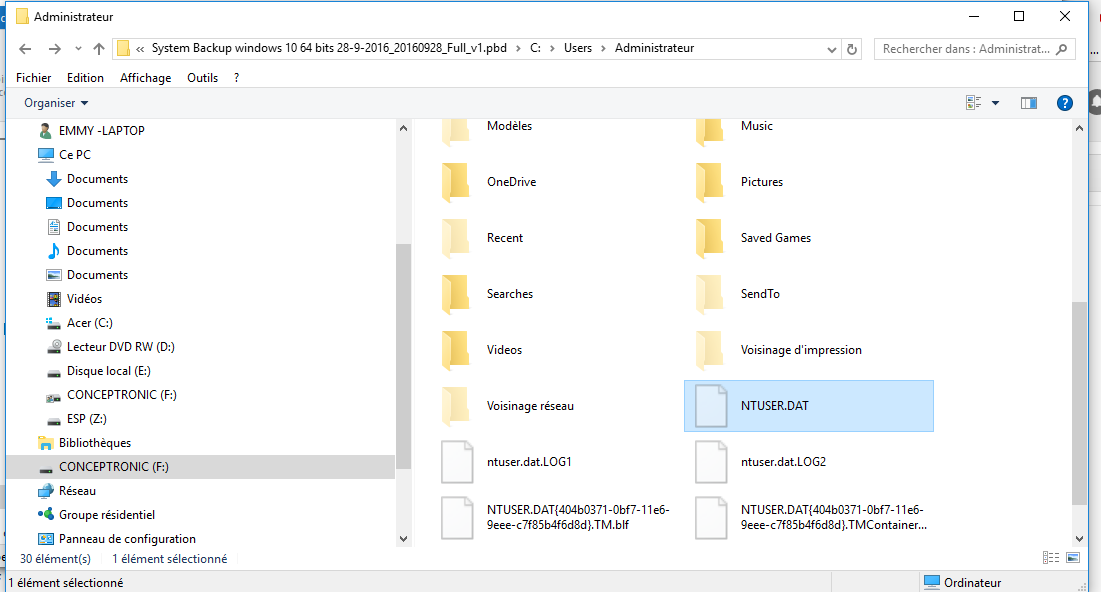Open view options dropdown arrow
The image size is (1101, 592).
(x=995, y=103)
